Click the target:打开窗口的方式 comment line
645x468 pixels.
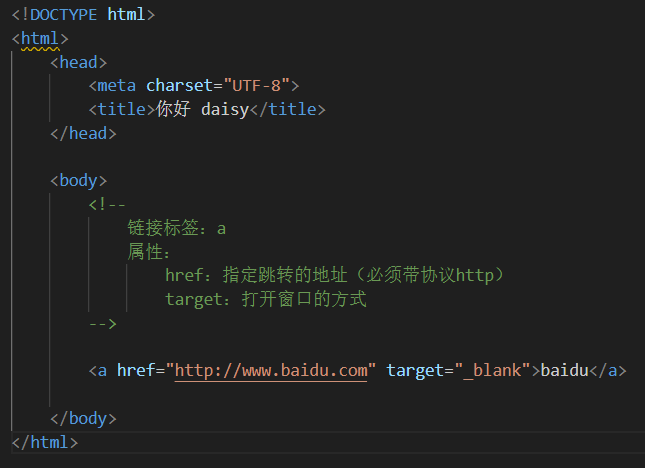pos(266,299)
